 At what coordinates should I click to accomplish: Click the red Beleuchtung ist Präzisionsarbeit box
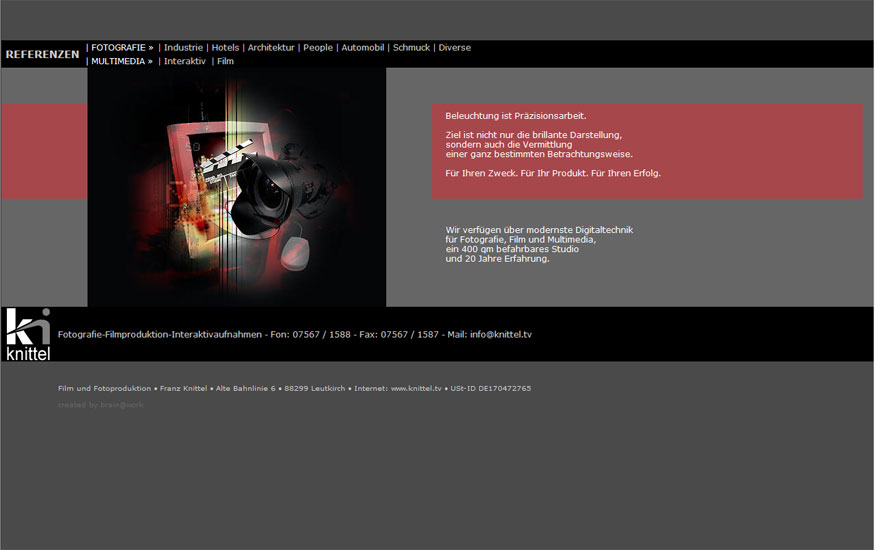click(x=647, y=151)
